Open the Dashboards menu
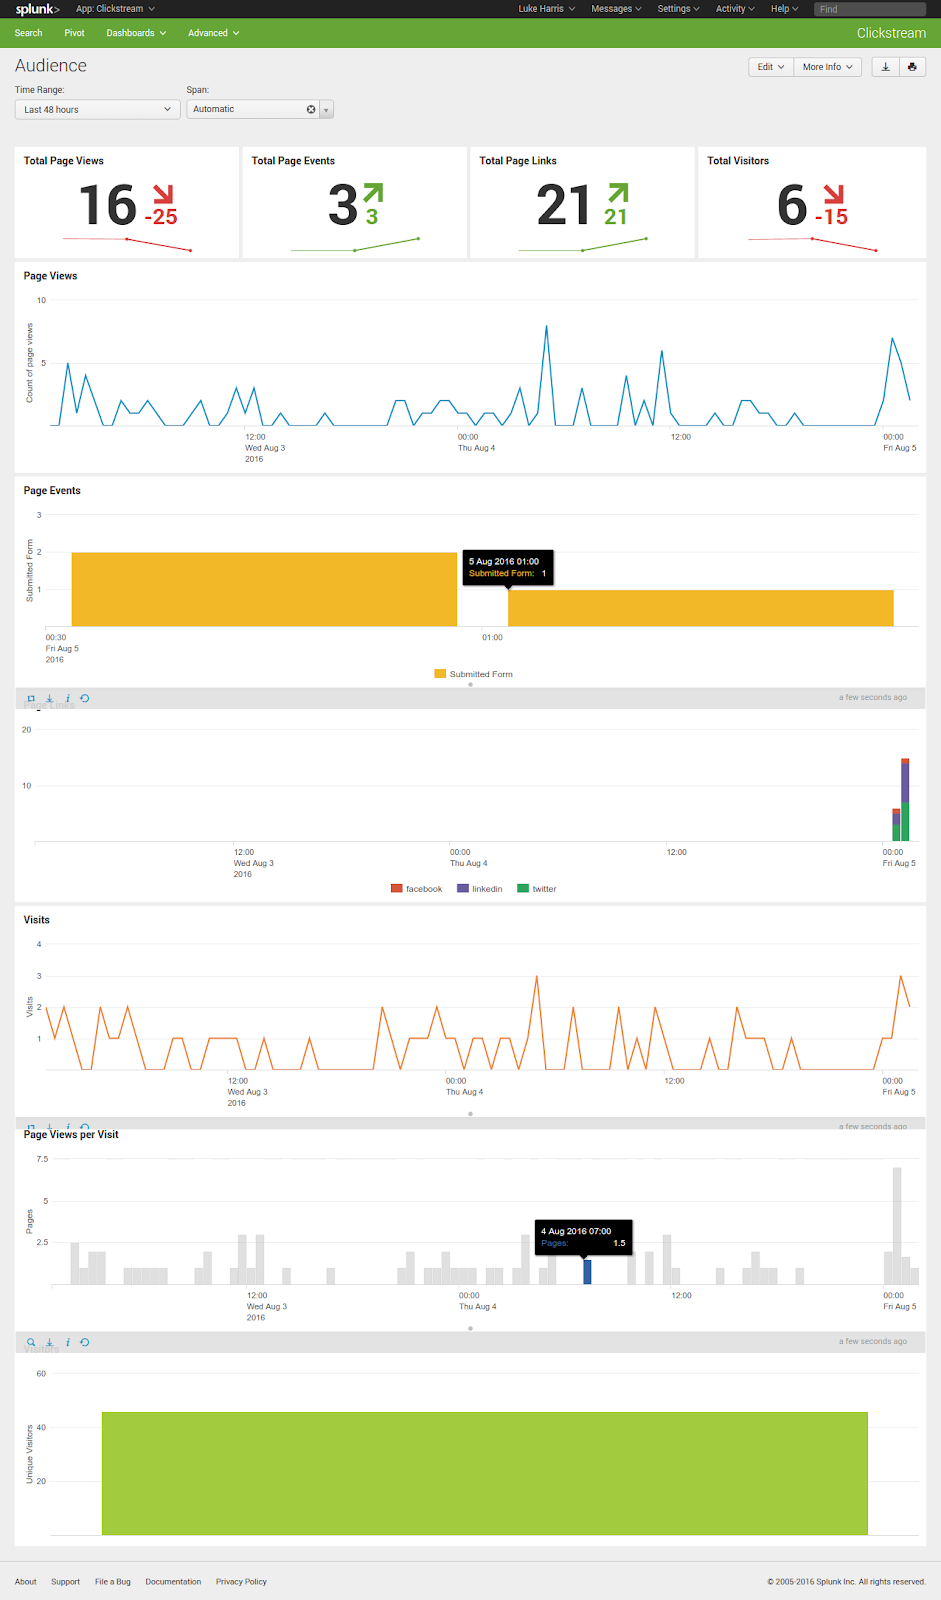This screenshot has height=1600, width=941. (136, 33)
